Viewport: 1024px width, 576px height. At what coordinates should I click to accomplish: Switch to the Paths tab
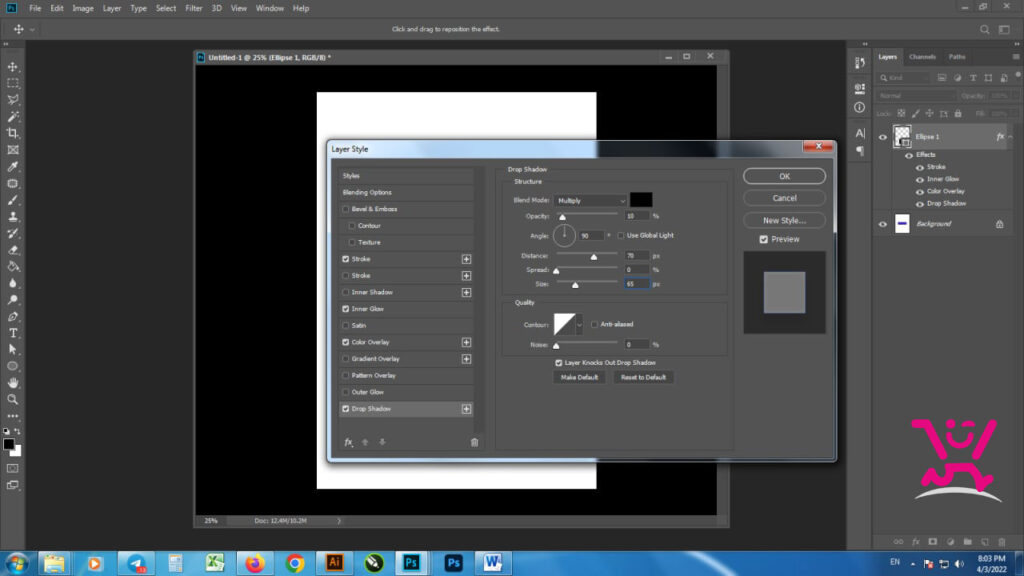(957, 57)
